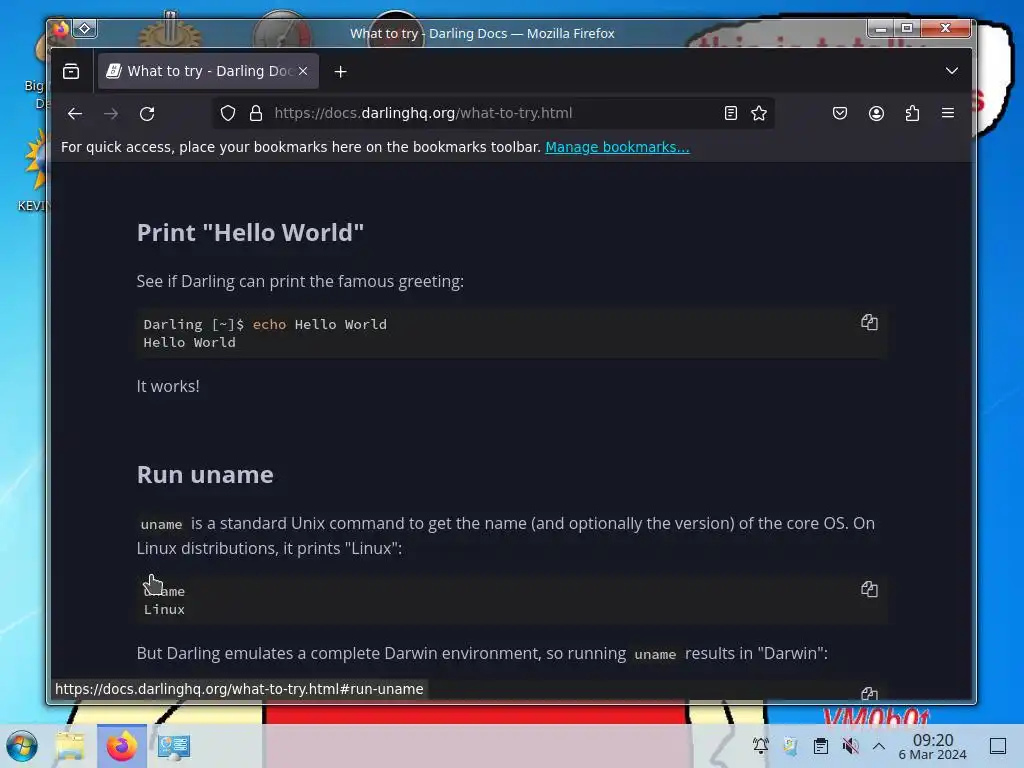The image size is (1024, 768).
Task: Toggle the window pin diamond icon
Action: point(85,29)
